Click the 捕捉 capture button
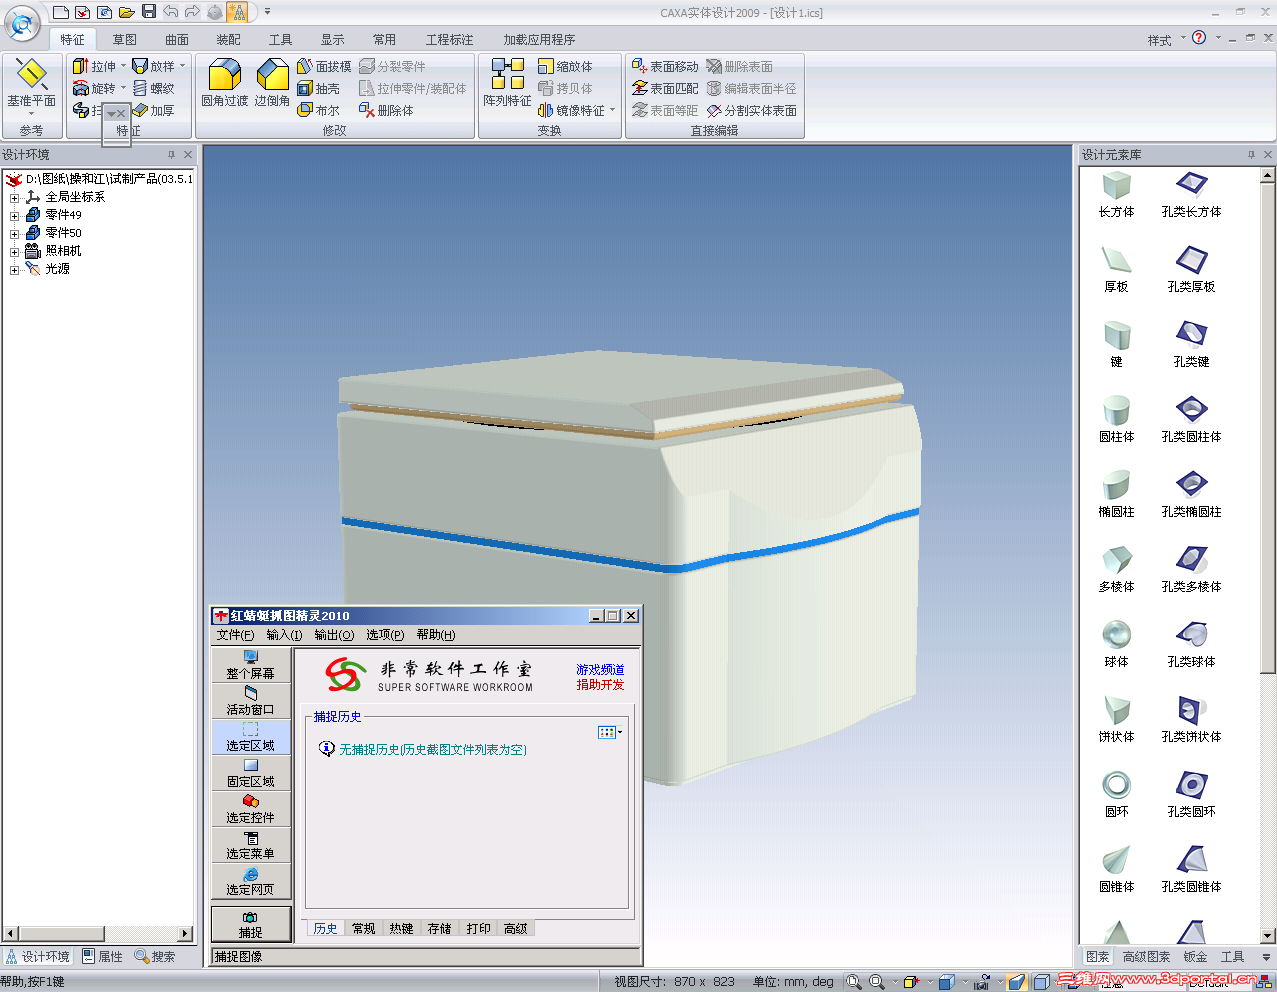Viewport: 1277px width, 992px height. [x=251, y=924]
